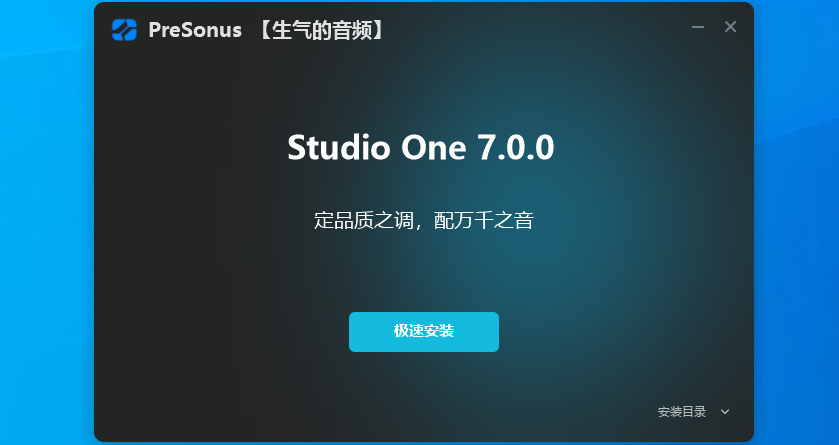Minimize the Studio One installer window
The width and height of the screenshot is (839, 445).
[698, 27]
